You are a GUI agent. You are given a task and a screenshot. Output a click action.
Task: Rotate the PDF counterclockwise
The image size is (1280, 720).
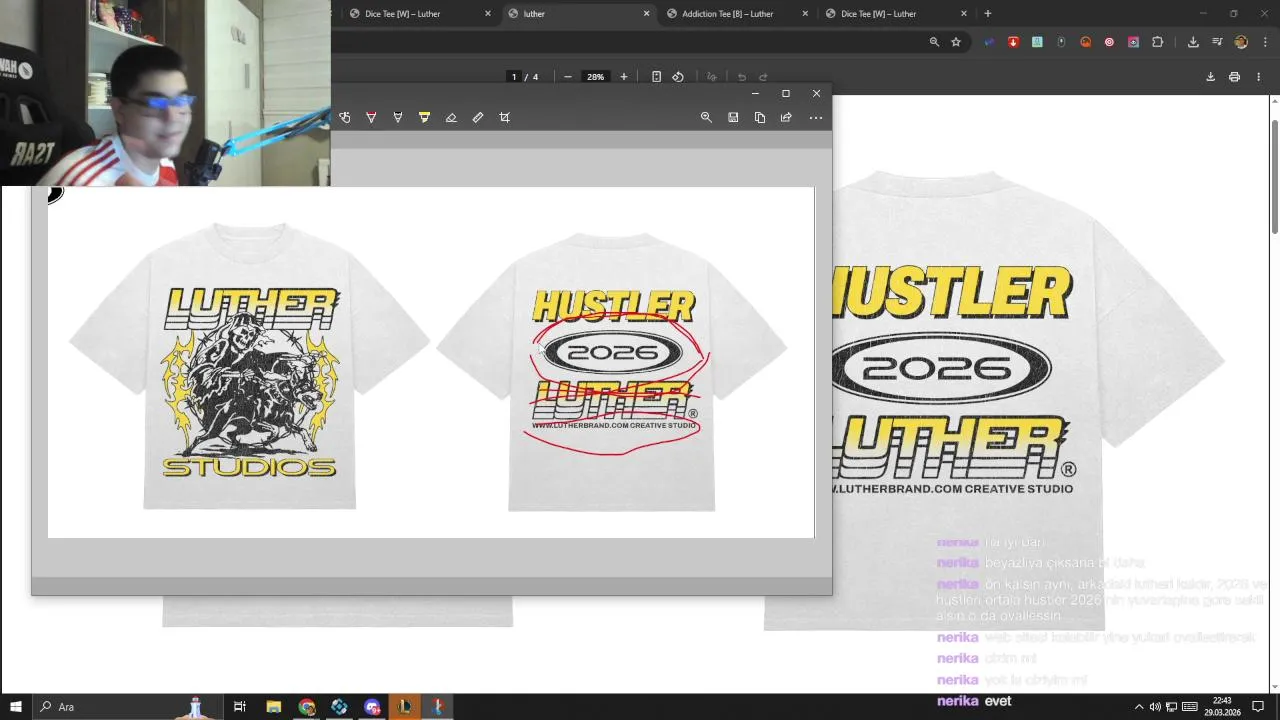pyautogui.click(x=678, y=77)
